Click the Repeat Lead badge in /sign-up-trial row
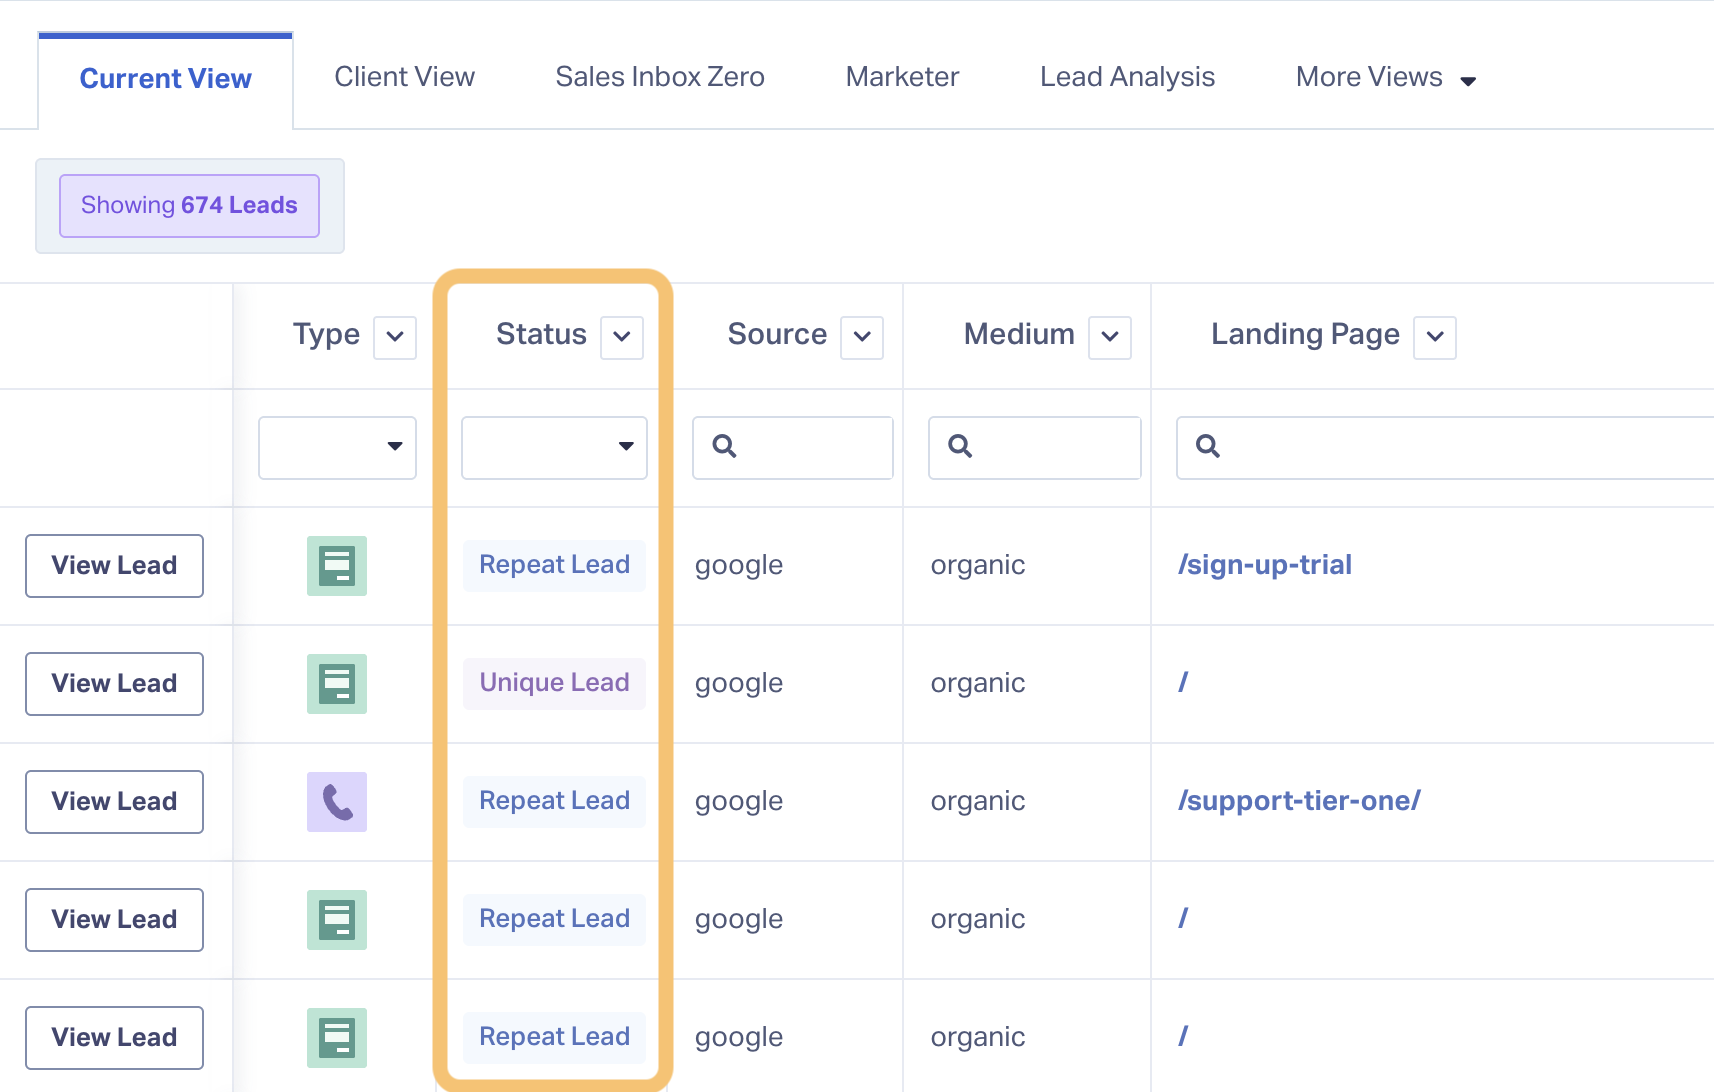Screen dimensions: 1714x1092 click(x=554, y=566)
